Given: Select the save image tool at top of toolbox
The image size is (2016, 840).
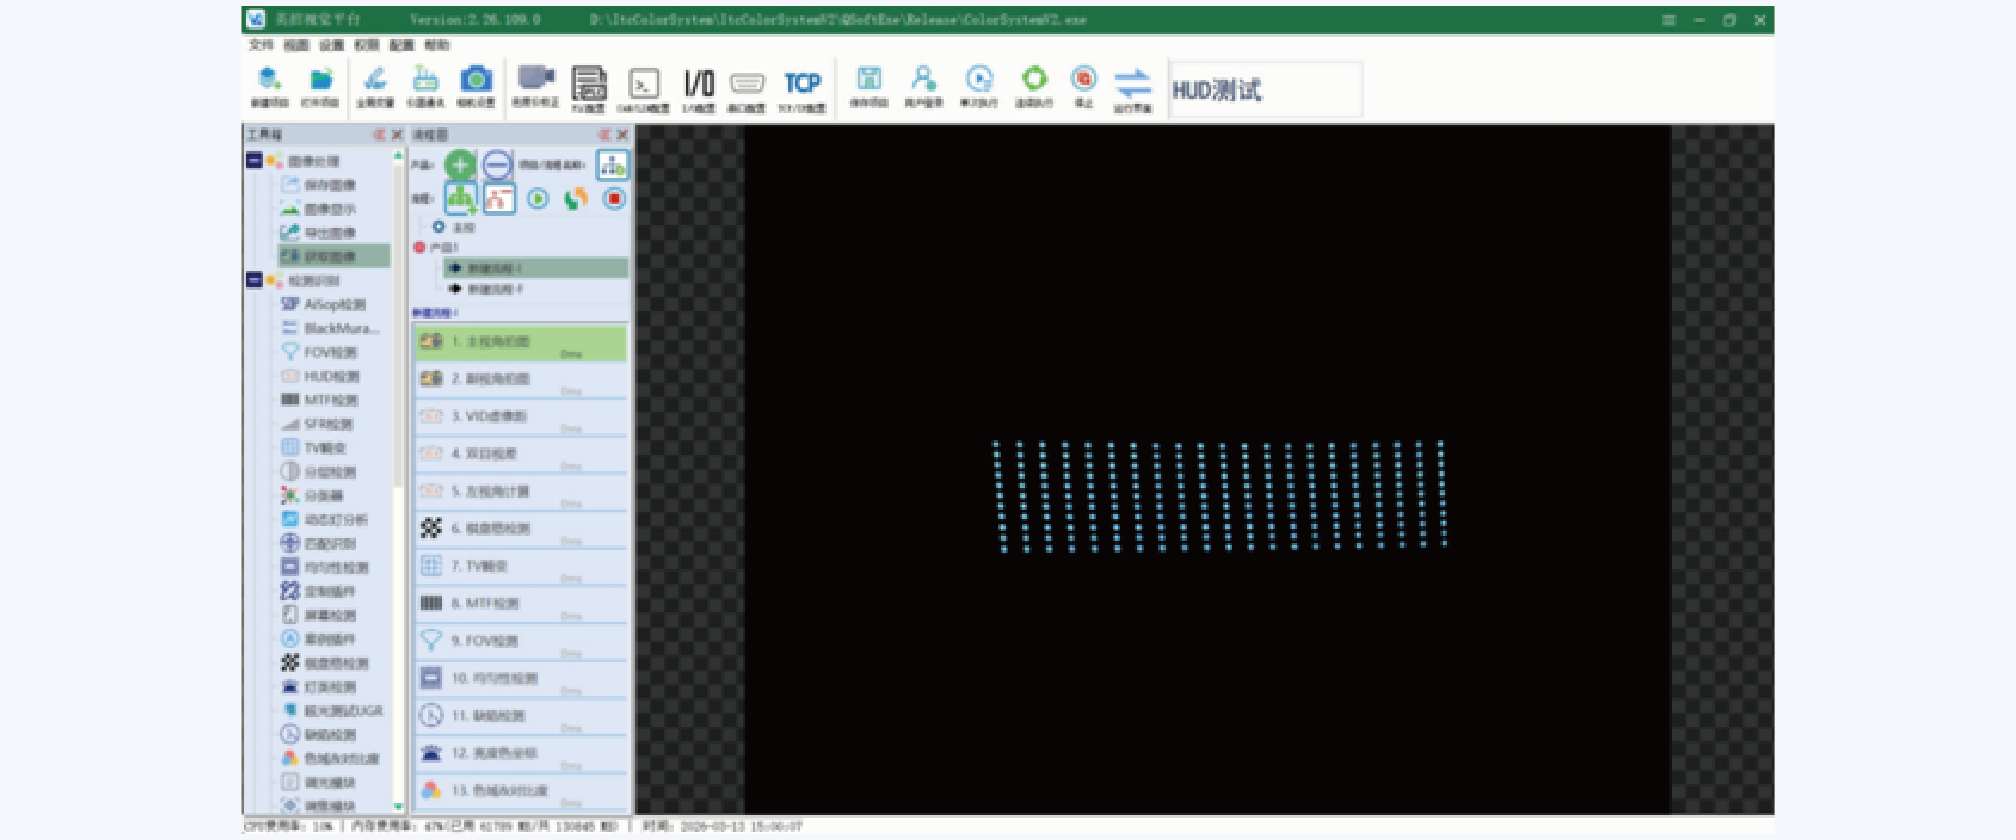Looking at the screenshot, I should [318, 185].
